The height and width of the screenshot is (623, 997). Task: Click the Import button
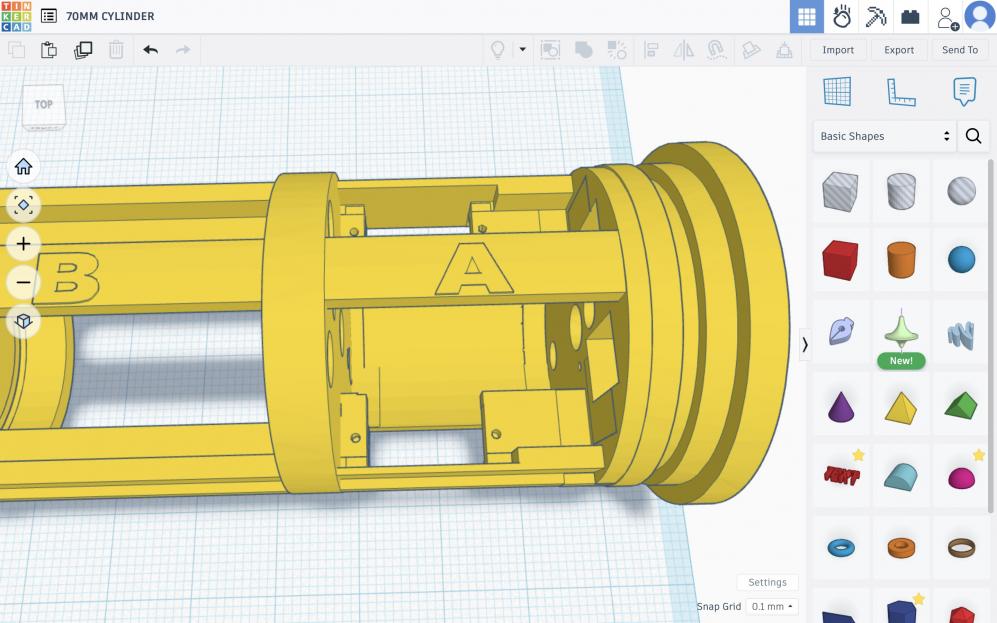(x=838, y=50)
